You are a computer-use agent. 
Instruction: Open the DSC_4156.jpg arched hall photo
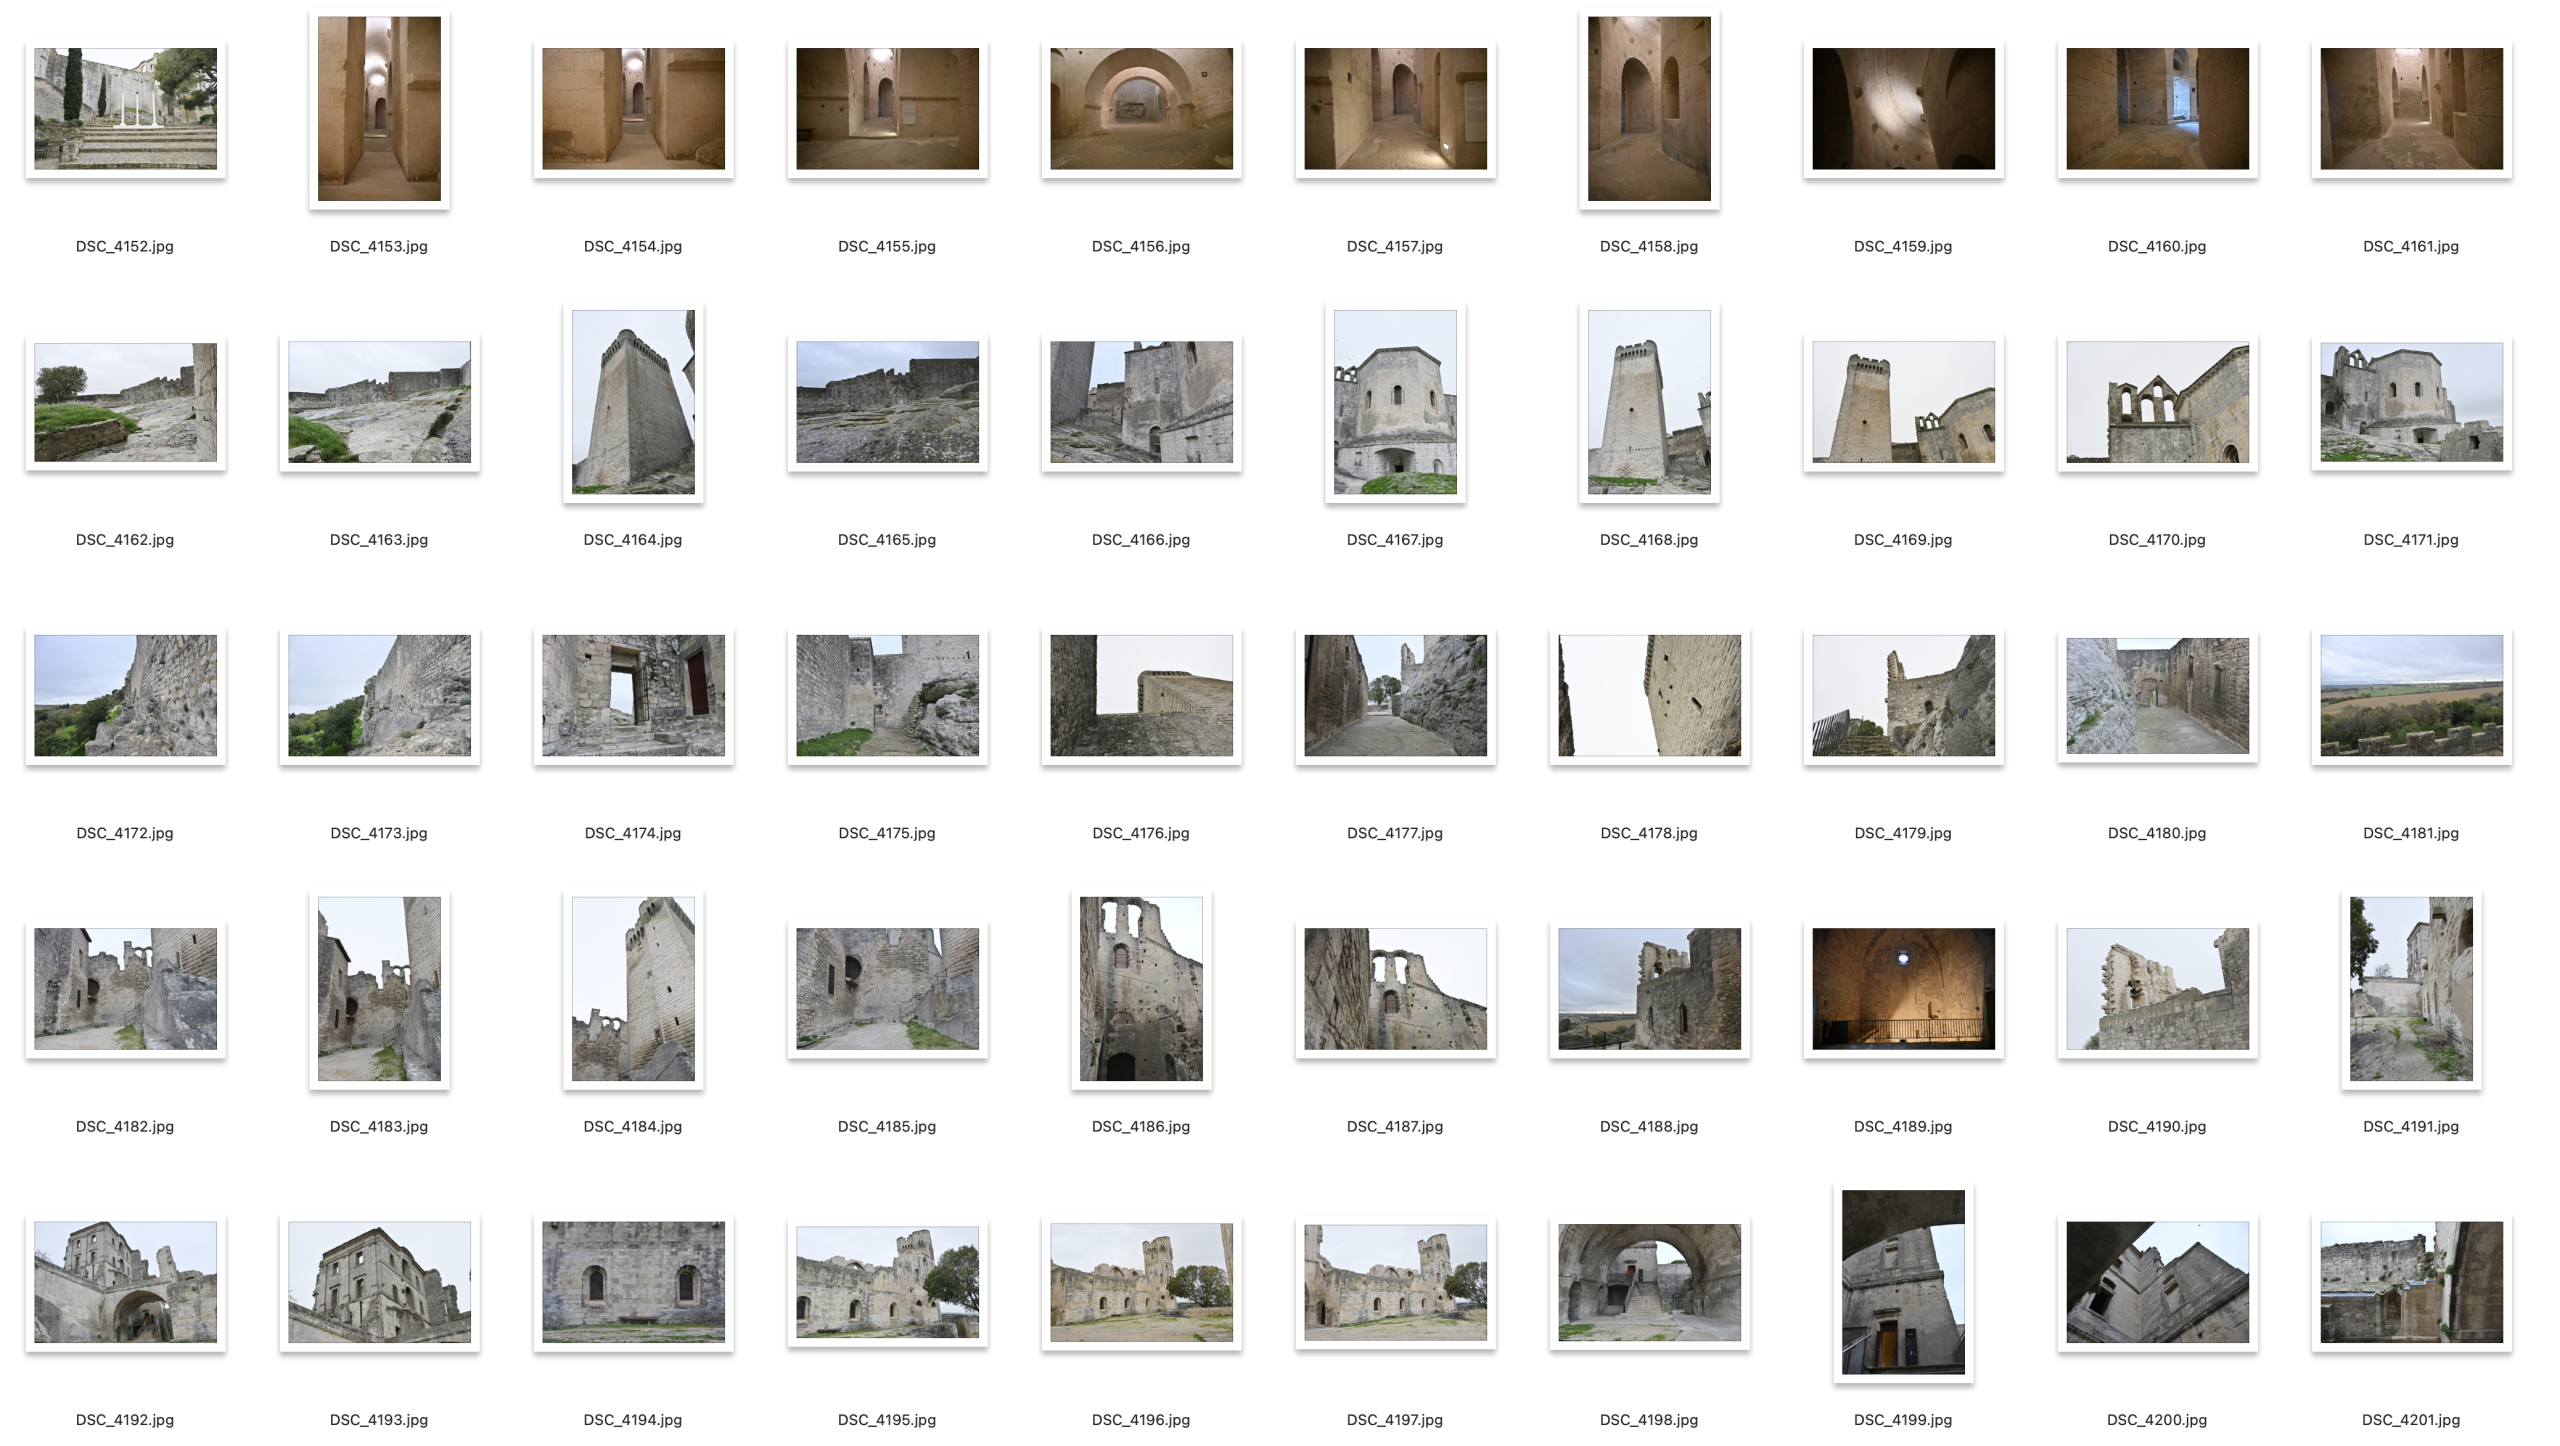1141,108
